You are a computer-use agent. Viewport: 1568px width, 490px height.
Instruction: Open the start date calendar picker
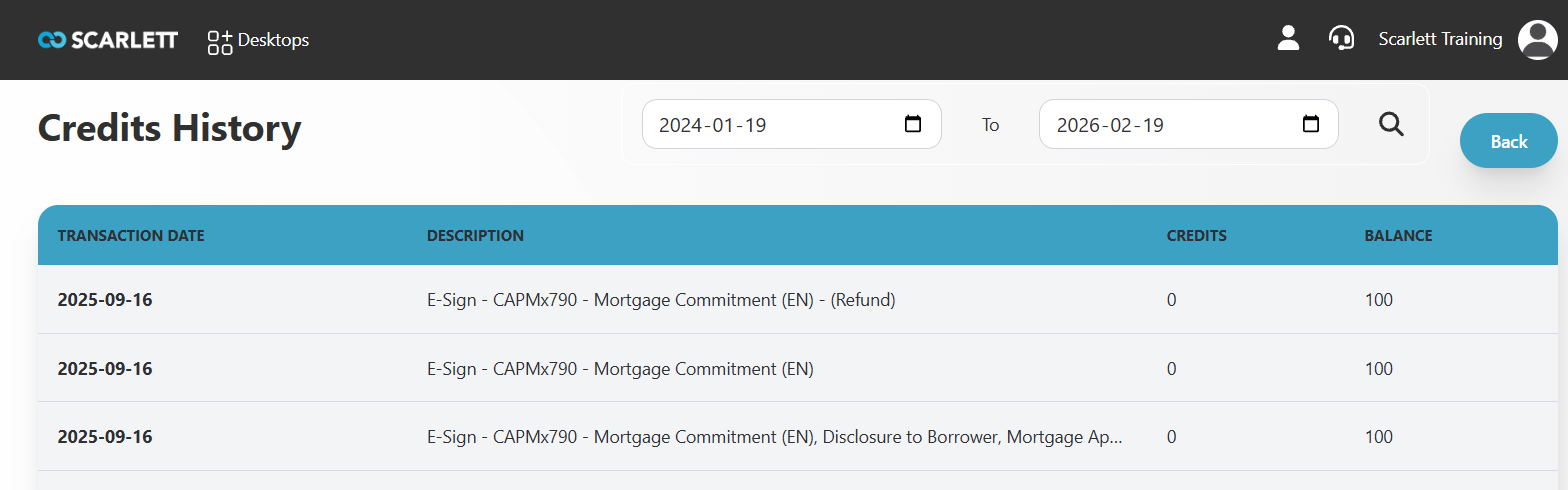click(912, 125)
